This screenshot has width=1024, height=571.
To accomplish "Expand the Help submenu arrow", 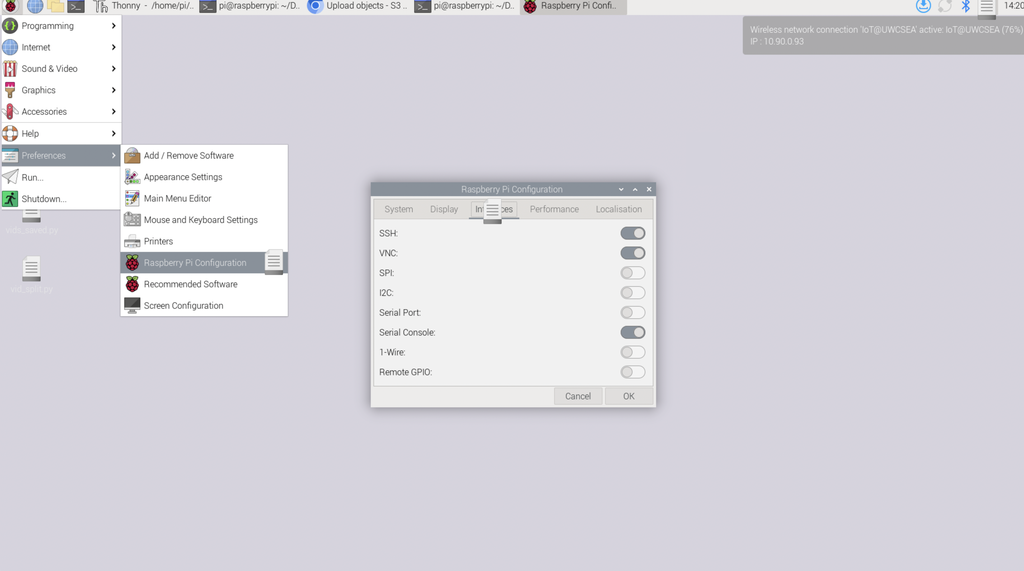I will [114, 133].
